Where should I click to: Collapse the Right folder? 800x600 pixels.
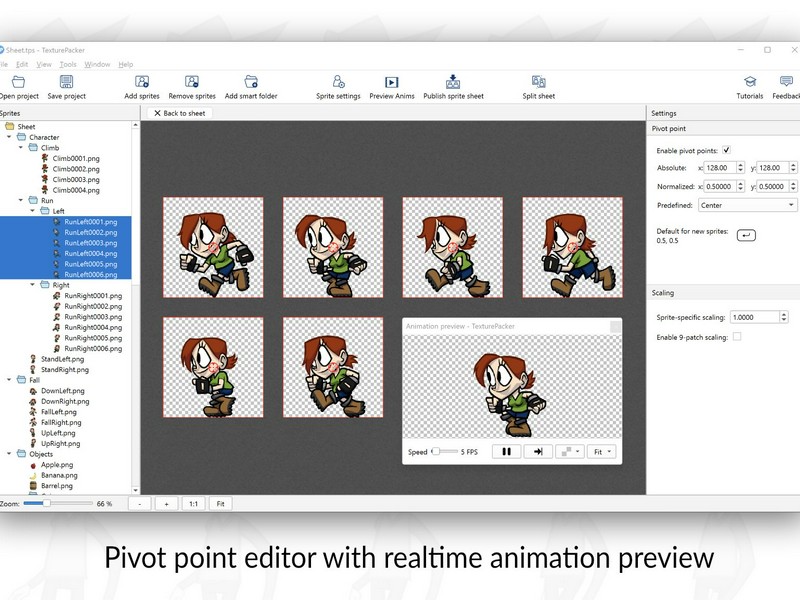(x=33, y=285)
